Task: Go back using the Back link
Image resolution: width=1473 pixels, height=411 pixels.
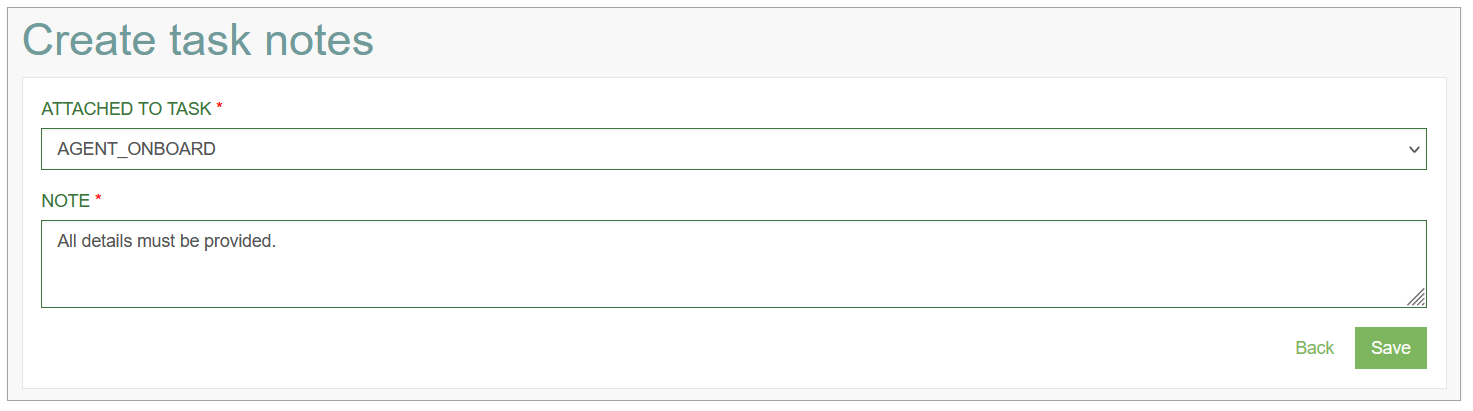Action: coord(1314,348)
